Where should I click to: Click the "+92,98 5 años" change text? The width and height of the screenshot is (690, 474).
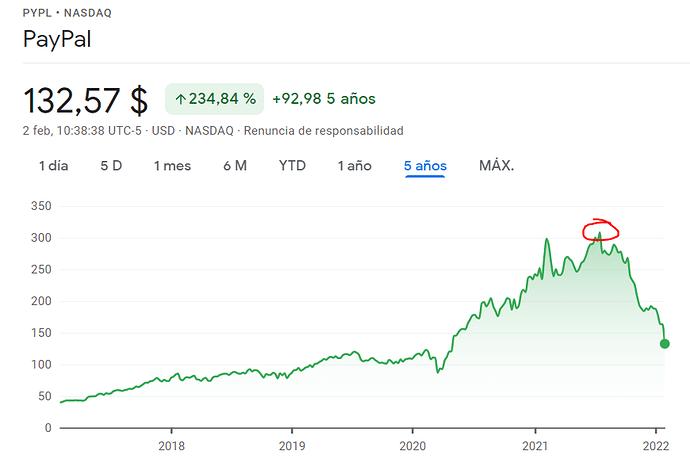click(323, 99)
